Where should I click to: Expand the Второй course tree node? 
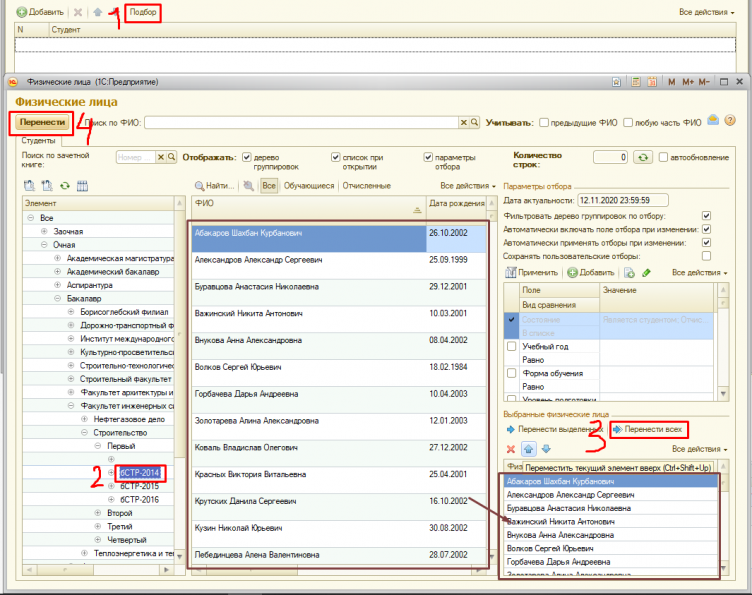click(x=98, y=513)
